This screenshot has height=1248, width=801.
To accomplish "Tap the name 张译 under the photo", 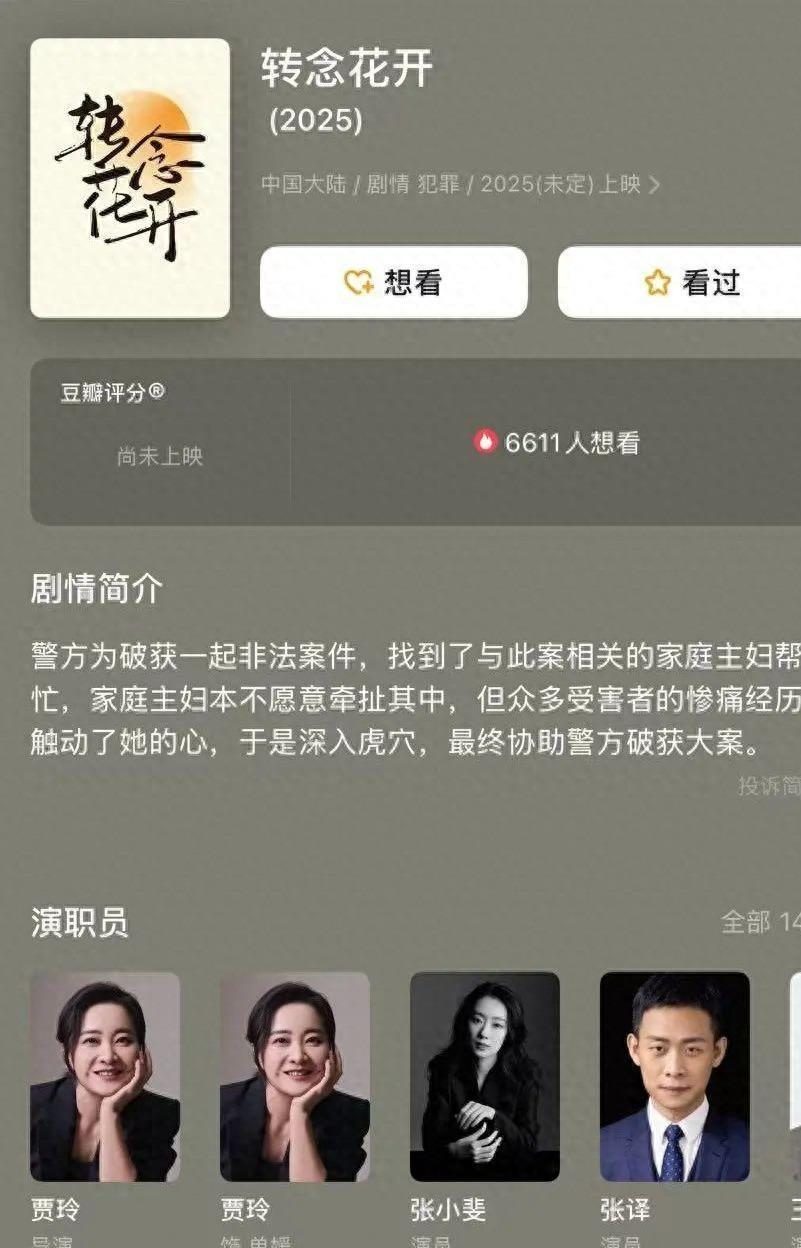I will (x=625, y=1210).
